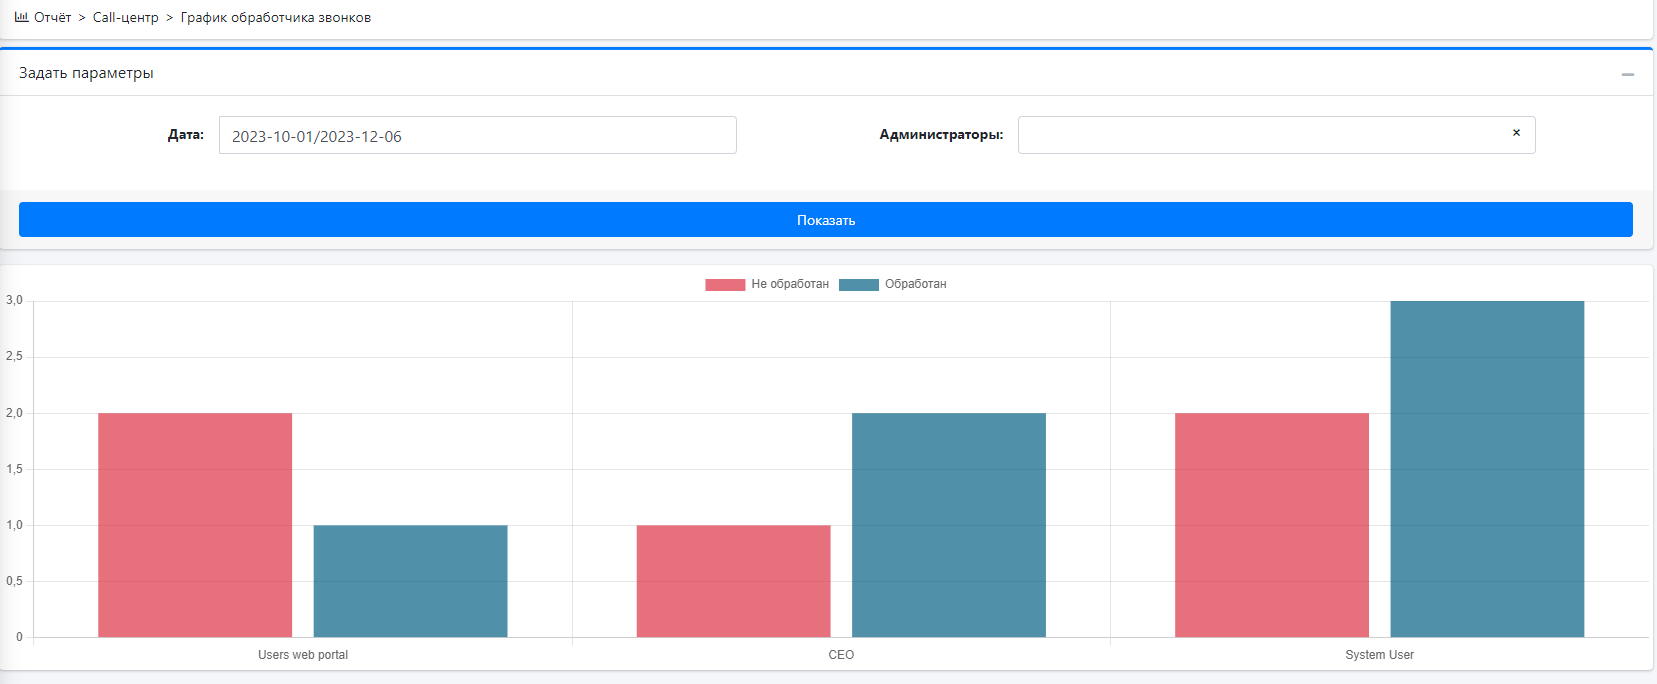1657x684 pixels.
Task: Click the red bar for System User
Action: [x=1271, y=525]
